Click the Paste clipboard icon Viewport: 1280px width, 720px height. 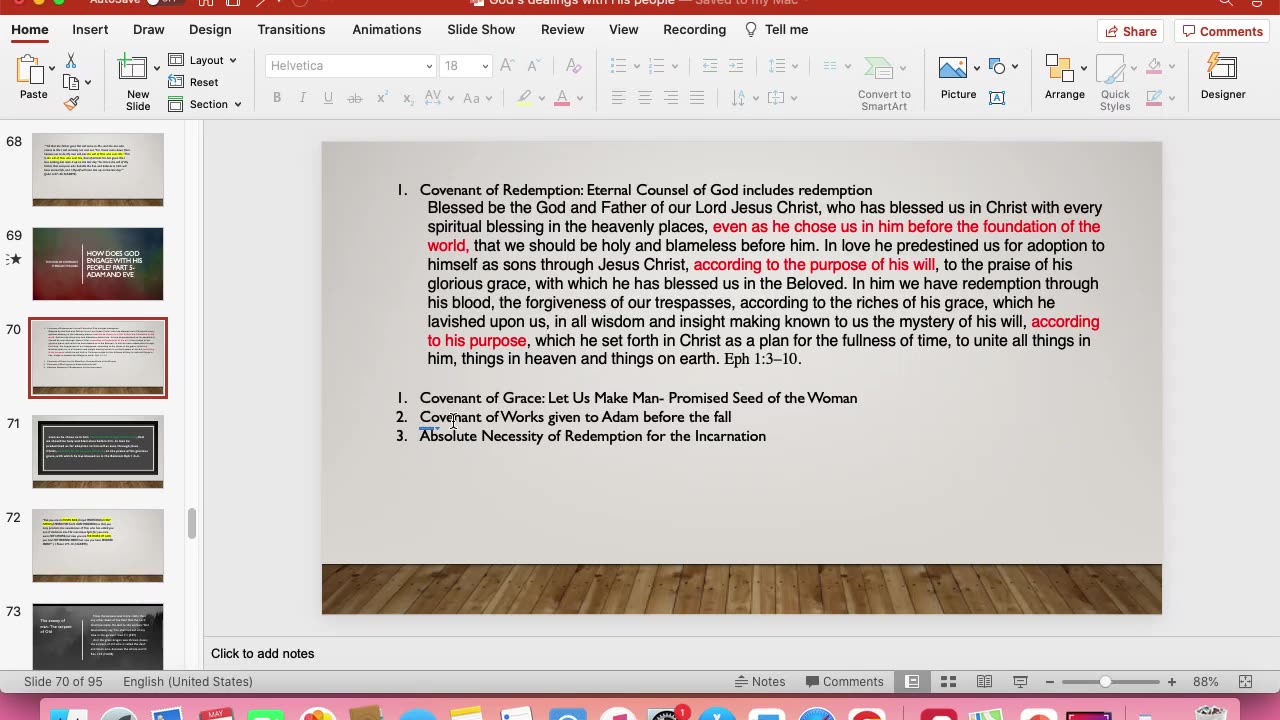pyautogui.click(x=29, y=70)
